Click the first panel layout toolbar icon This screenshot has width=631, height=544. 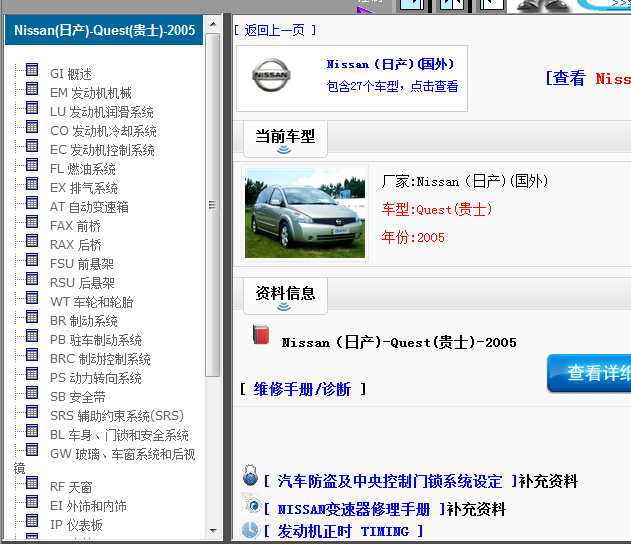[x=412, y=4]
